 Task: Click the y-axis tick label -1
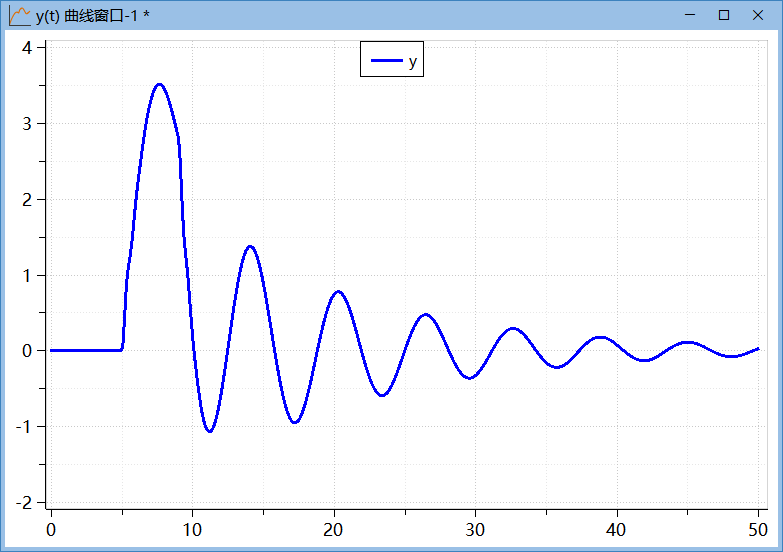coord(25,427)
